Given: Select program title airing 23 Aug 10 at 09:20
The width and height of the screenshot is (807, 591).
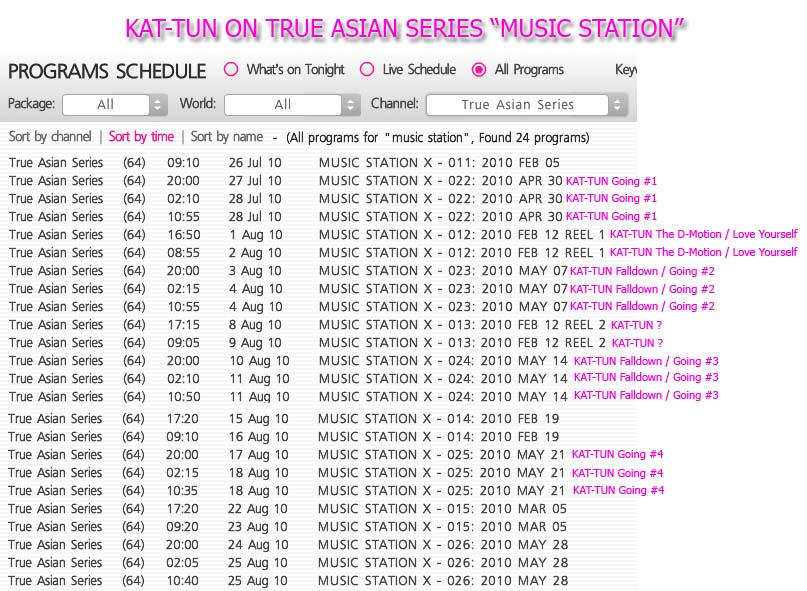Looking at the screenshot, I should point(442,527).
